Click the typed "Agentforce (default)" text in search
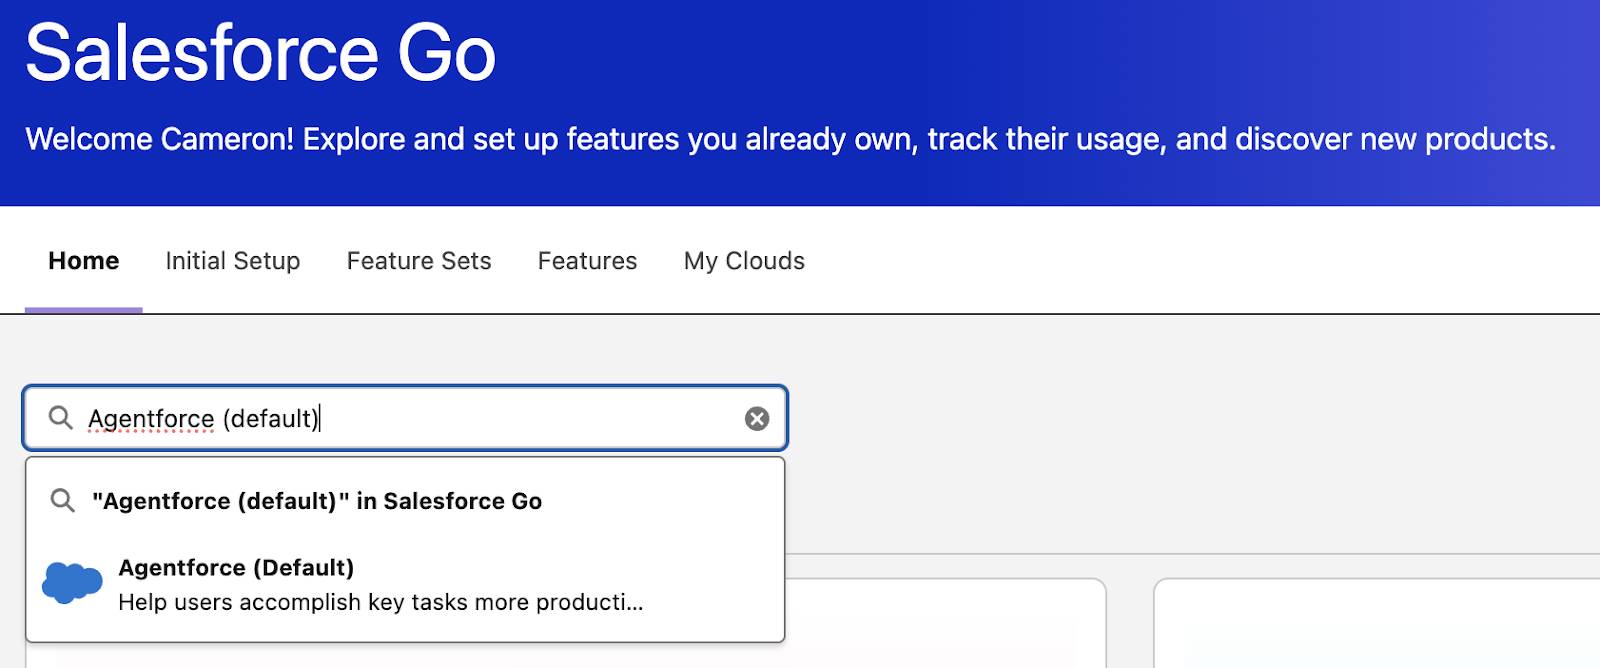Screen dimensions: 1600x668 click(203, 418)
